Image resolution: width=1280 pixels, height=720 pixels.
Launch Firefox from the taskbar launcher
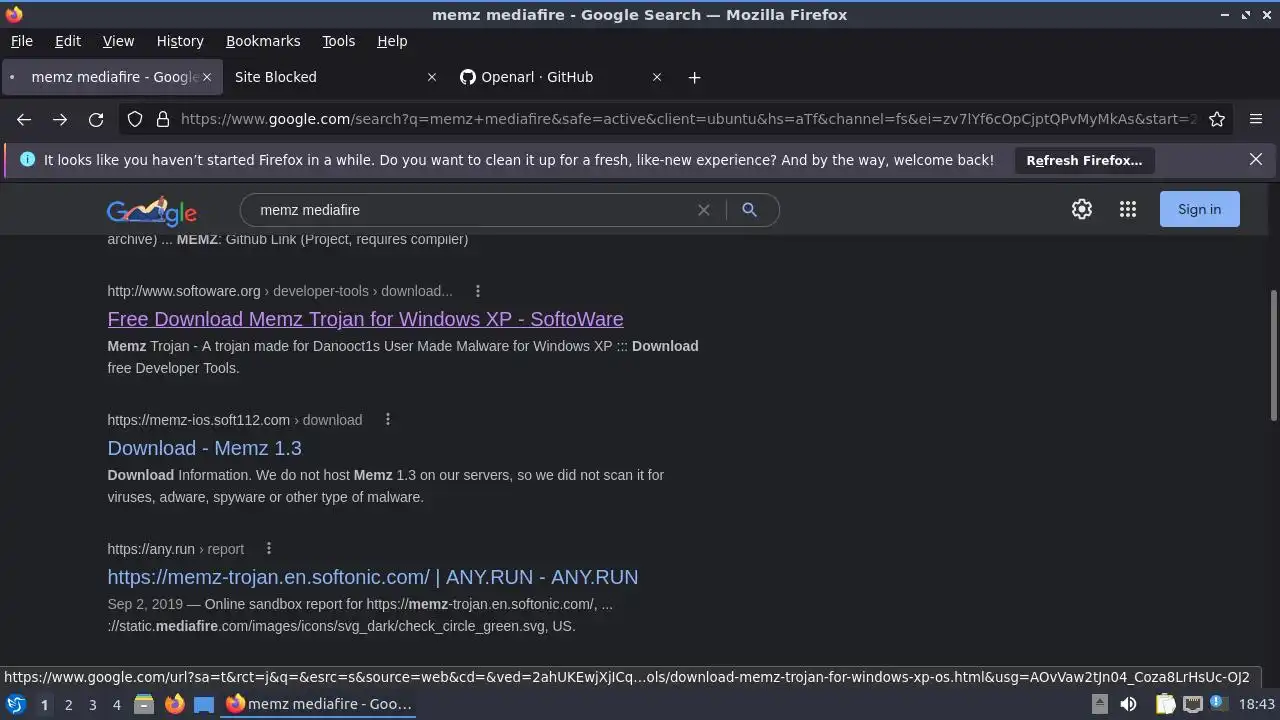coord(174,704)
